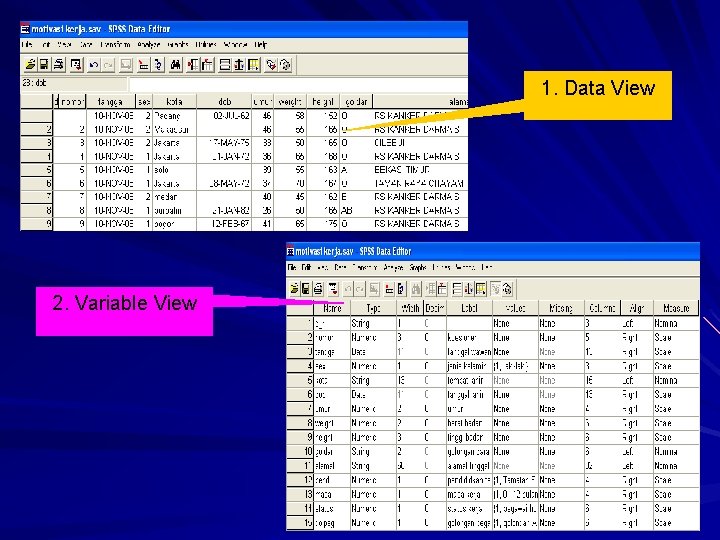Click Undo icon in Data View window

tap(94, 65)
